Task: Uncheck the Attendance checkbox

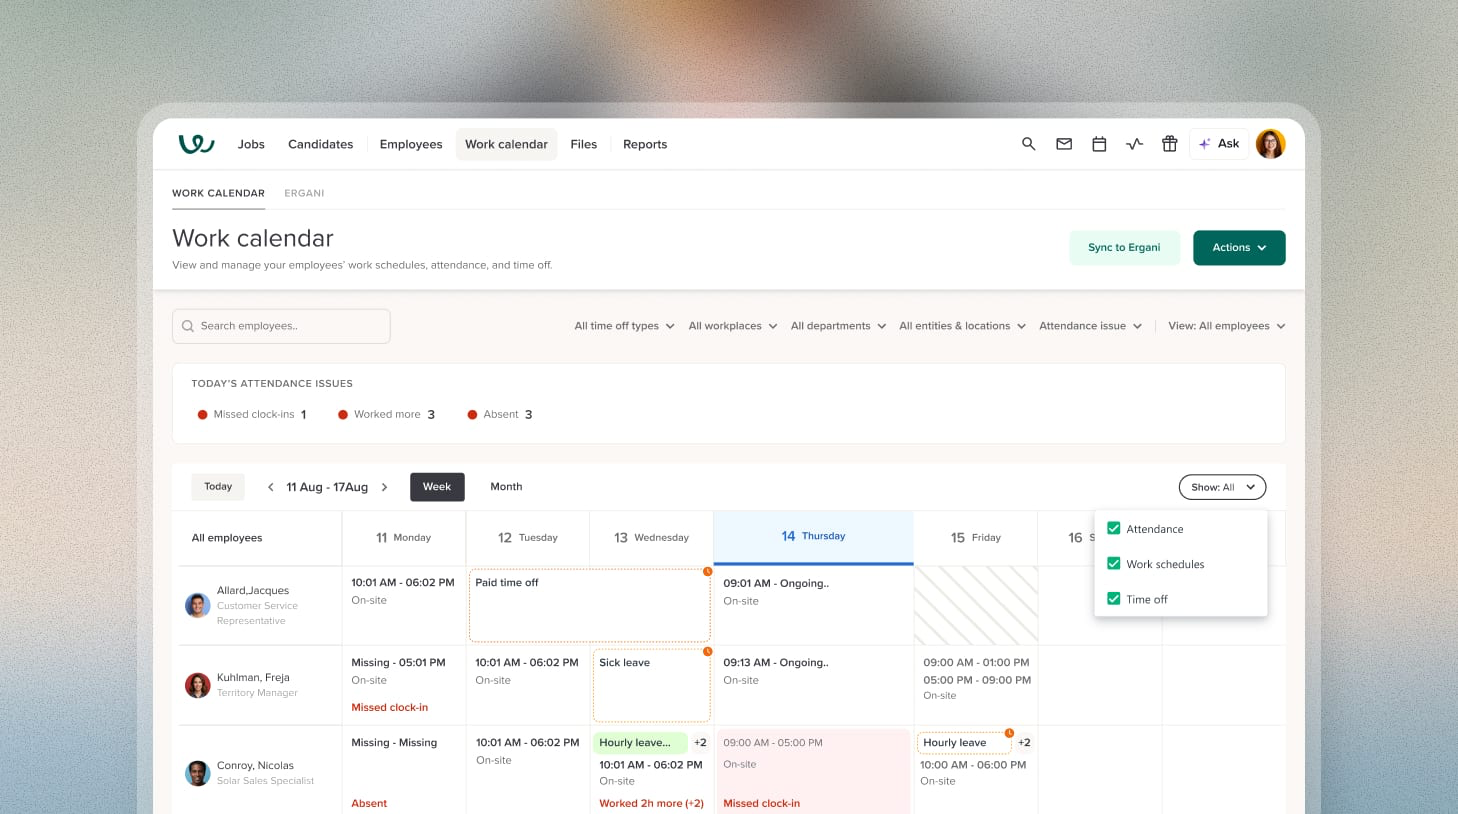Action: point(1113,529)
